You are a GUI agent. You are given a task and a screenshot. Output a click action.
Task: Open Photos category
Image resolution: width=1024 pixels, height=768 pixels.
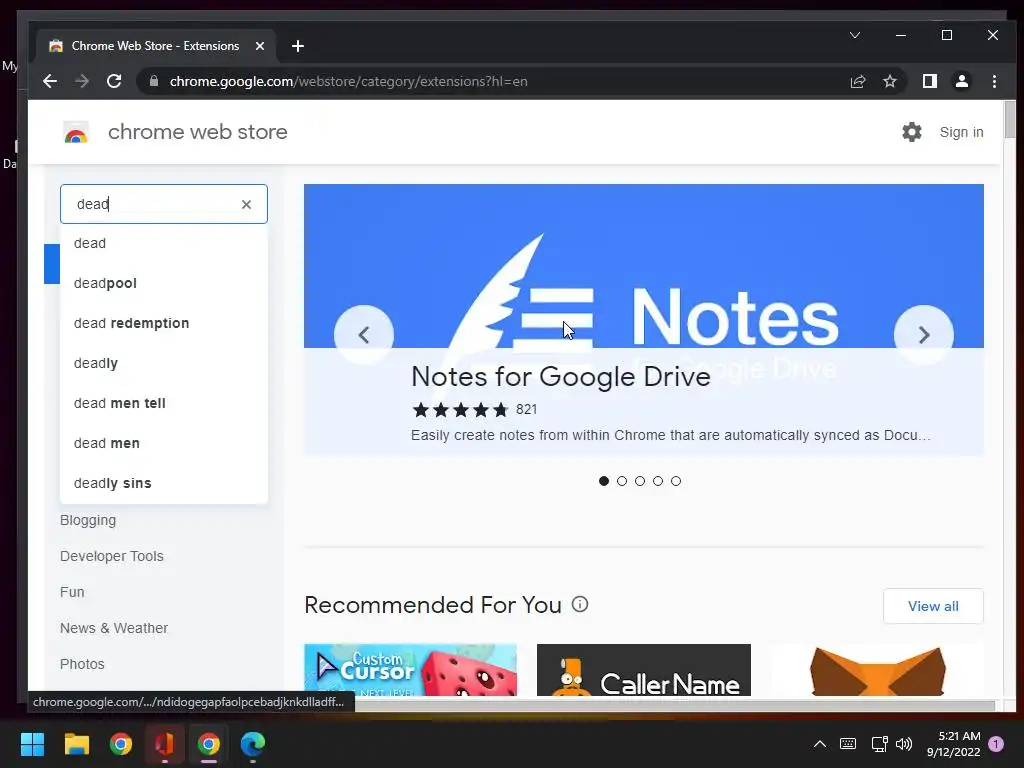(x=82, y=664)
